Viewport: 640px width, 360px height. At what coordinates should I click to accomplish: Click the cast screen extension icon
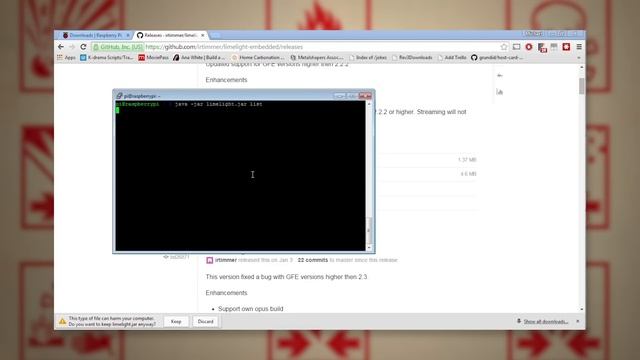516,47
